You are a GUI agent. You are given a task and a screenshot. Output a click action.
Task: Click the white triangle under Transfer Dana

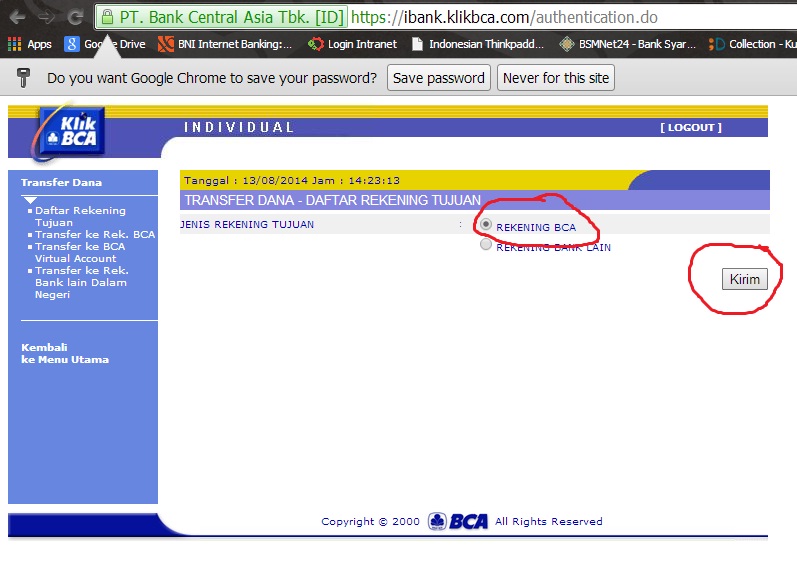click(30, 200)
